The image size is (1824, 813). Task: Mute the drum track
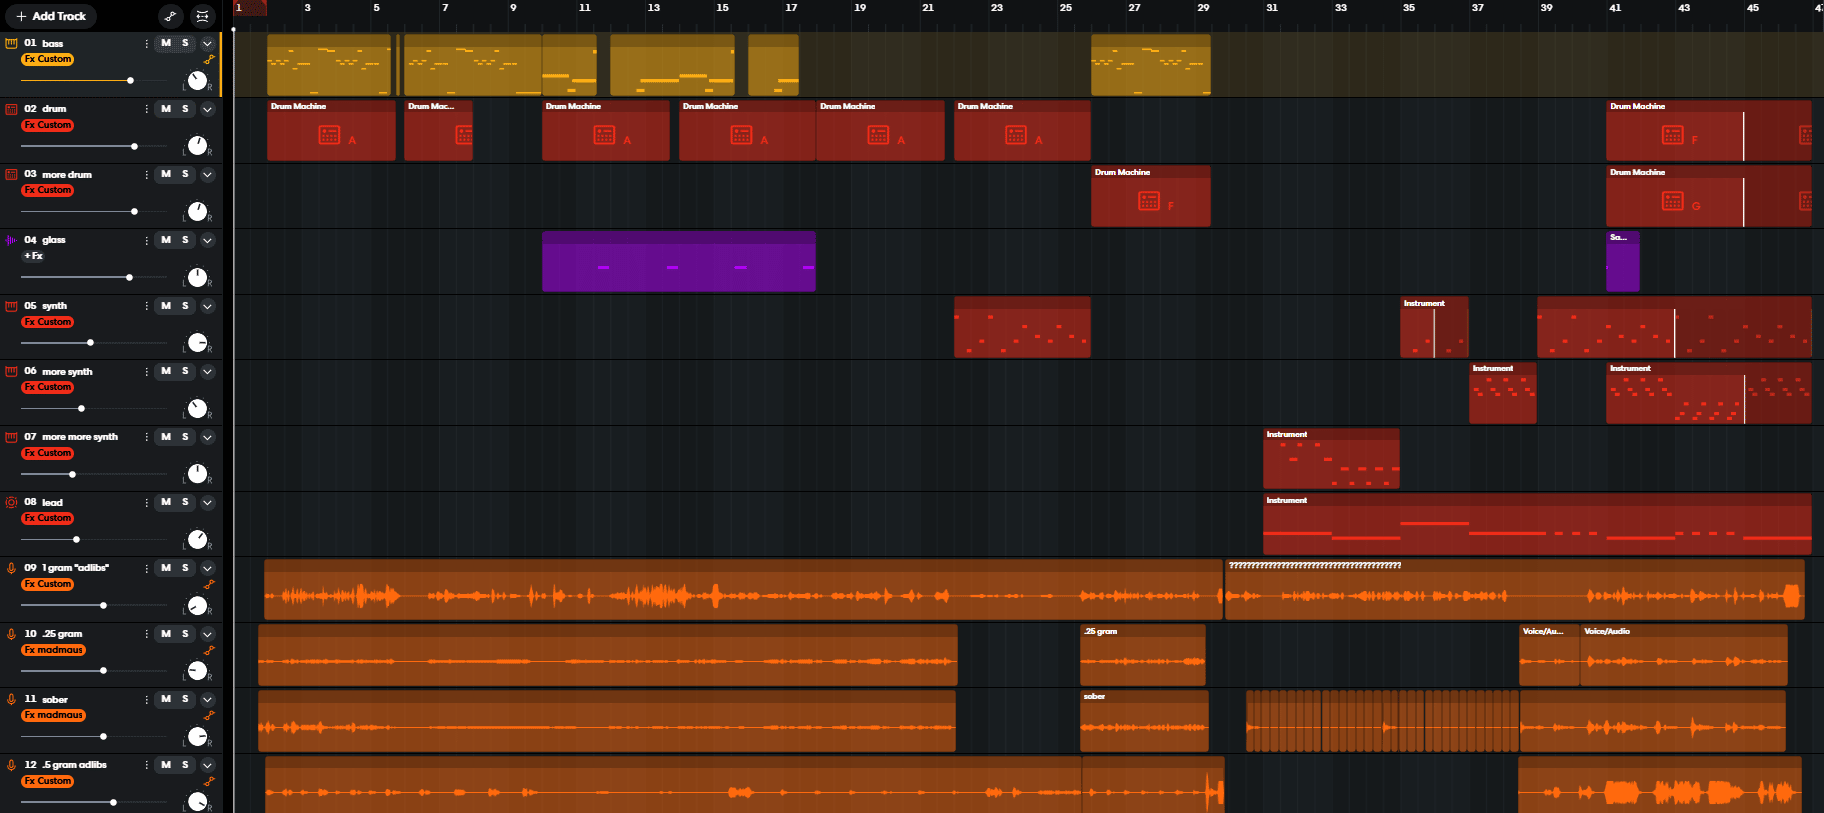coord(166,109)
